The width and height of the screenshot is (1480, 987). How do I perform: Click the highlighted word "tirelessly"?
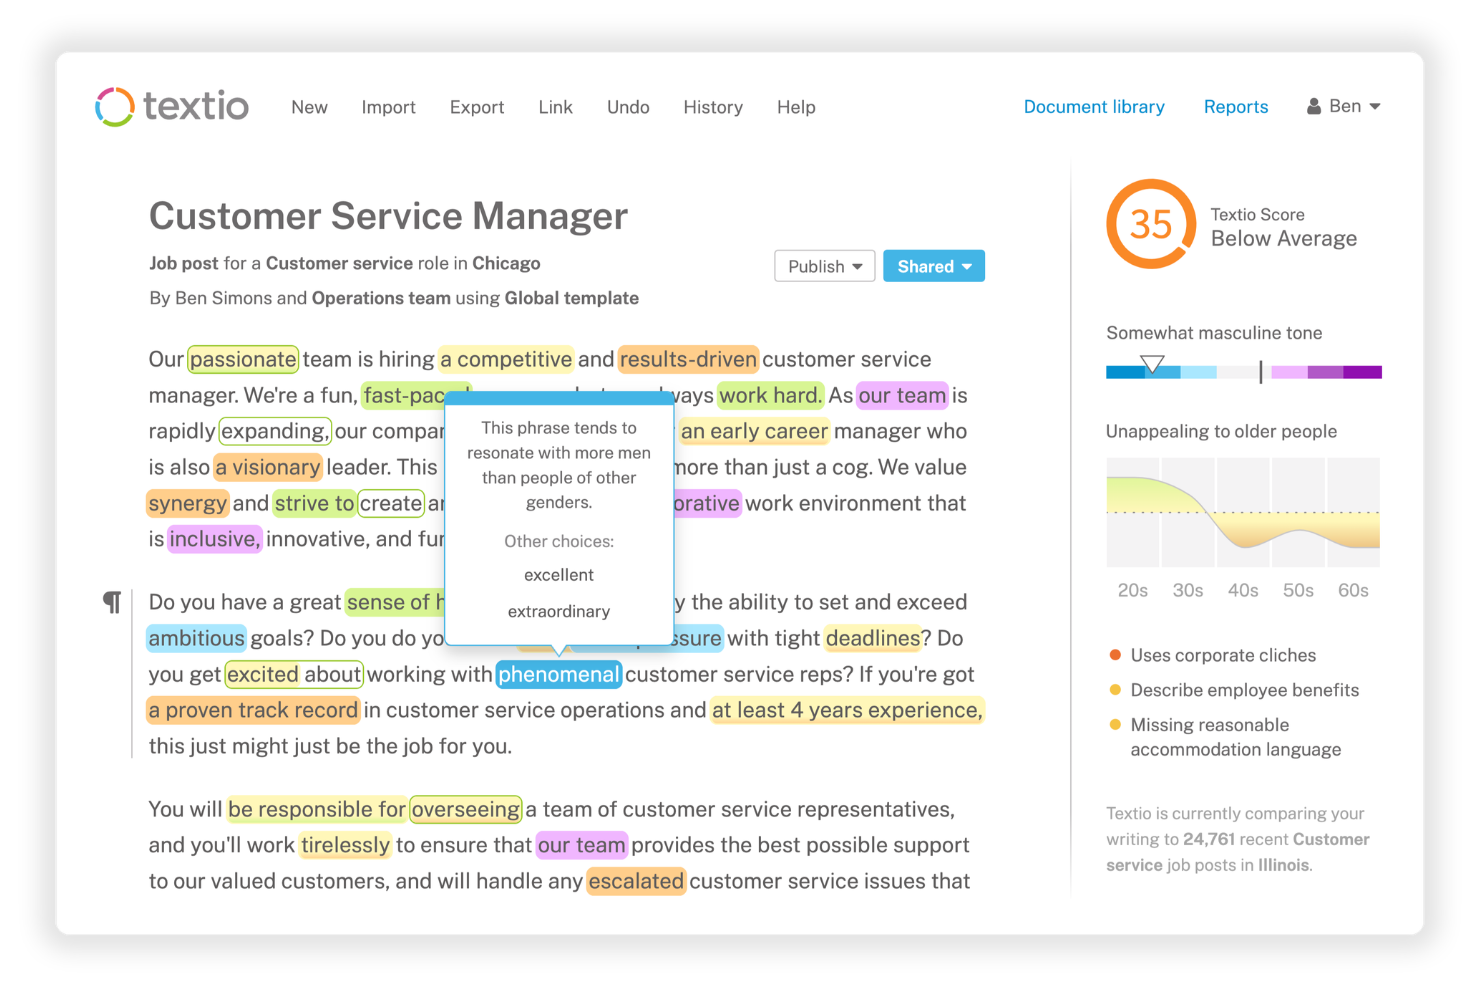pyautogui.click(x=346, y=845)
